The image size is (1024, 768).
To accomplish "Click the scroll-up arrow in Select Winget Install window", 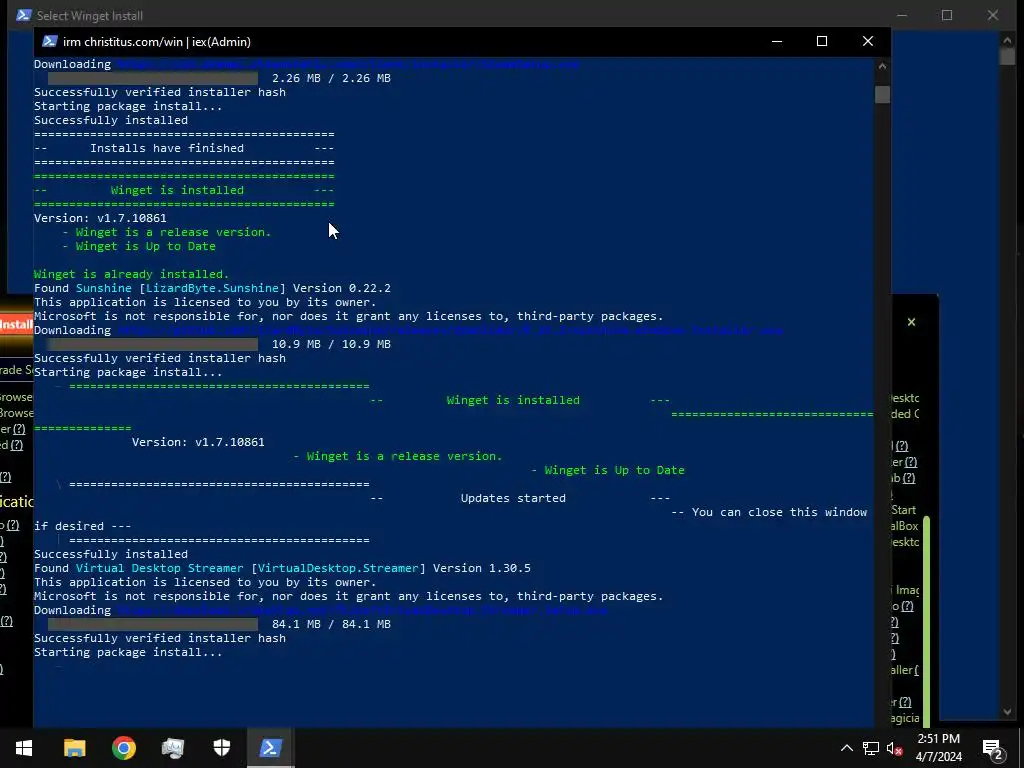I will coord(1007,40).
